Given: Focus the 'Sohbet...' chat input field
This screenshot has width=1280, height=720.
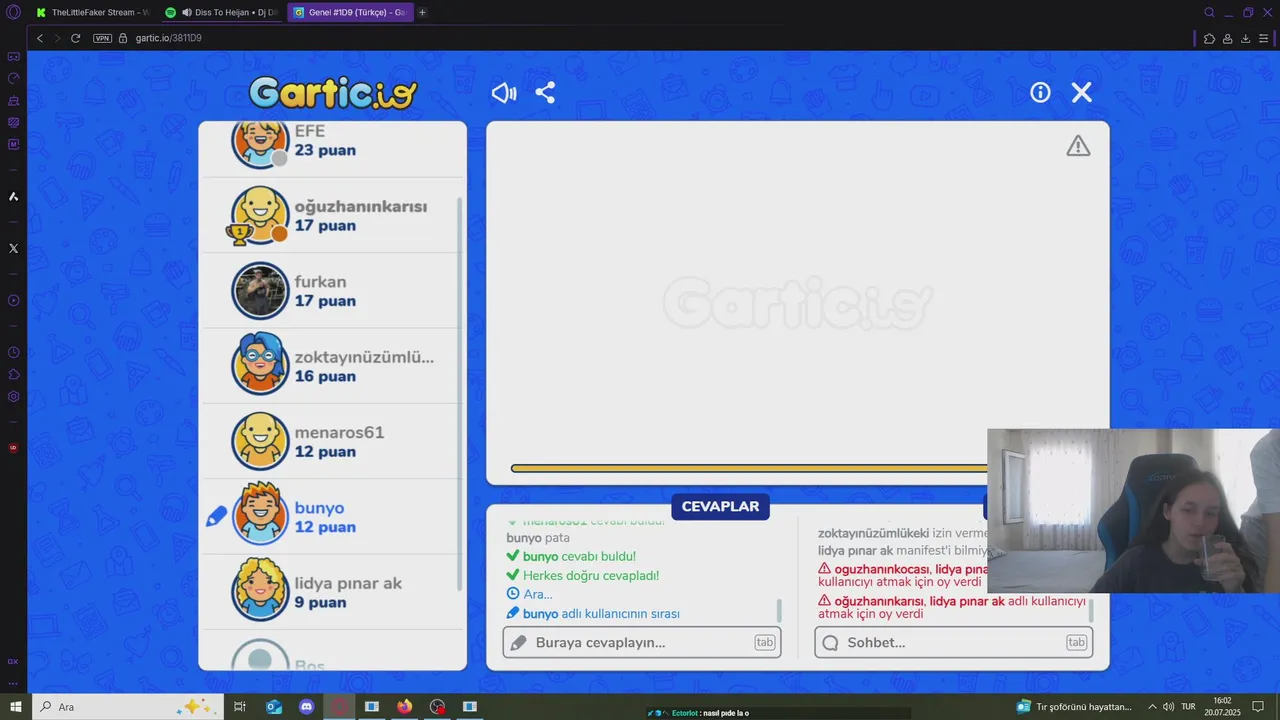Looking at the screenshot, I should click(x=954, y=642).
